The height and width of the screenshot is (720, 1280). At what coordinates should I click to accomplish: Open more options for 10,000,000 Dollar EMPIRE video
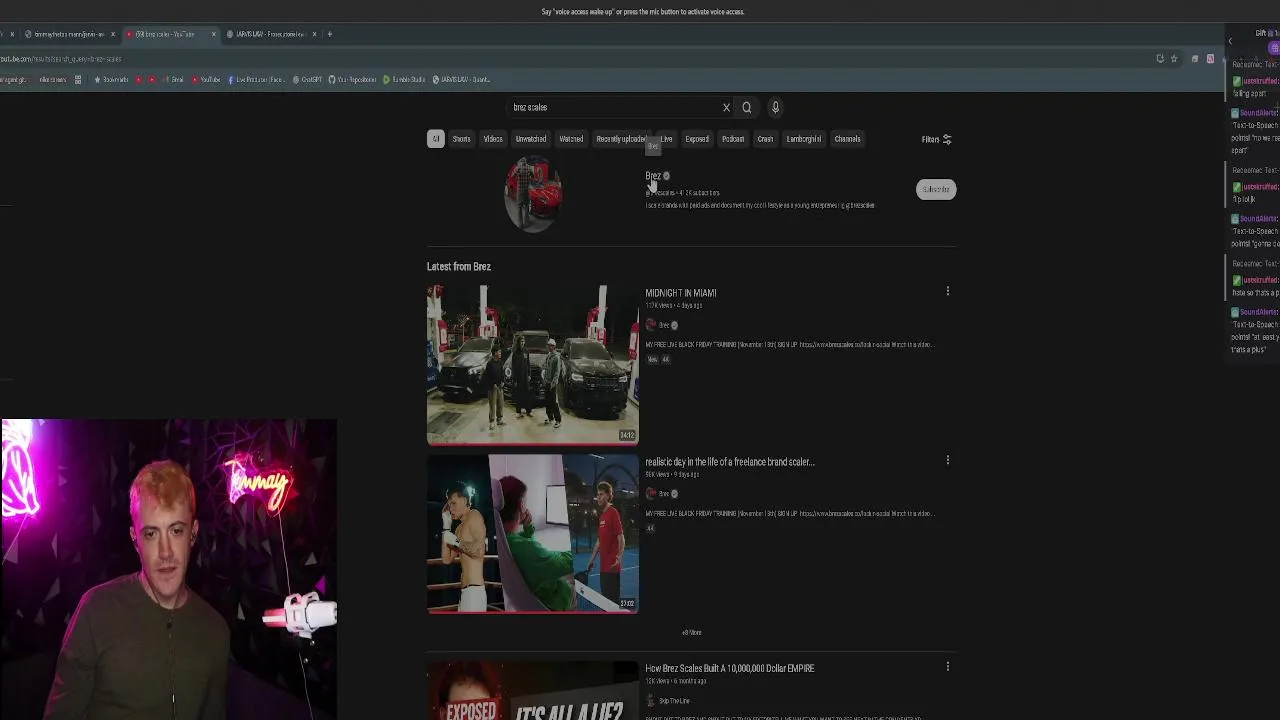pos(947,667)
